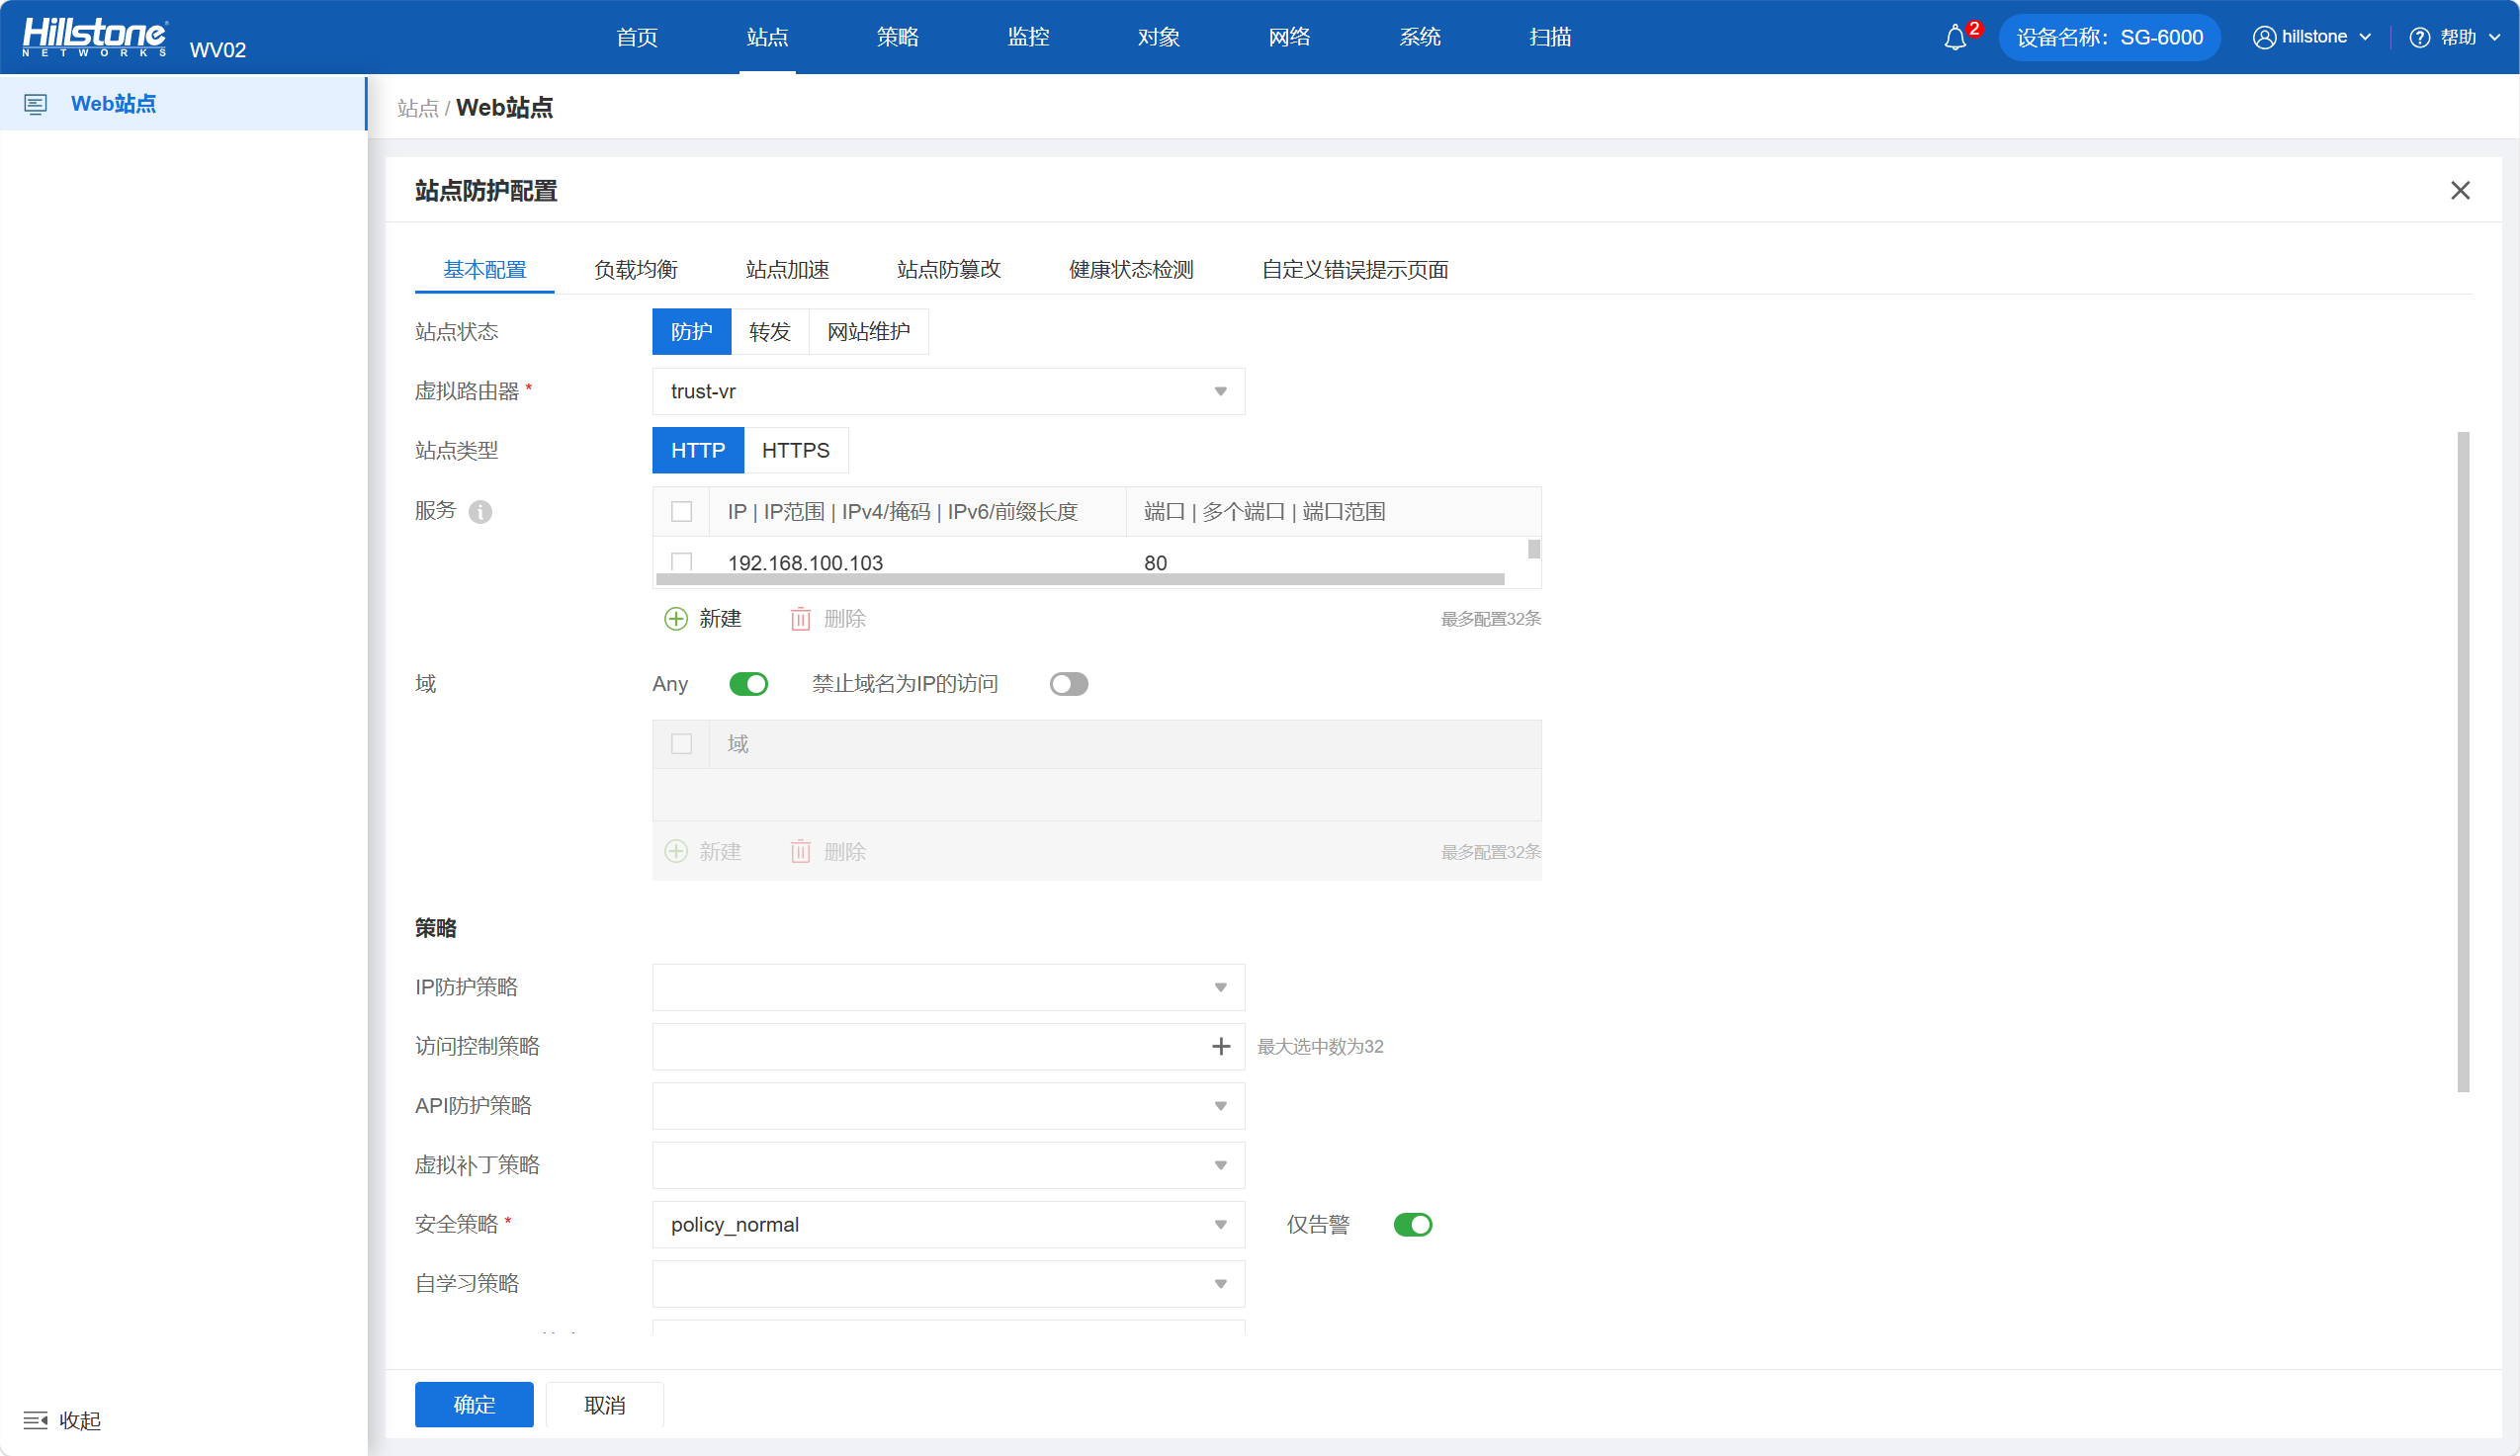Click the help question mark icon
The height and width of the screenshot is (1456, 2520).
tap(2419, 38)
